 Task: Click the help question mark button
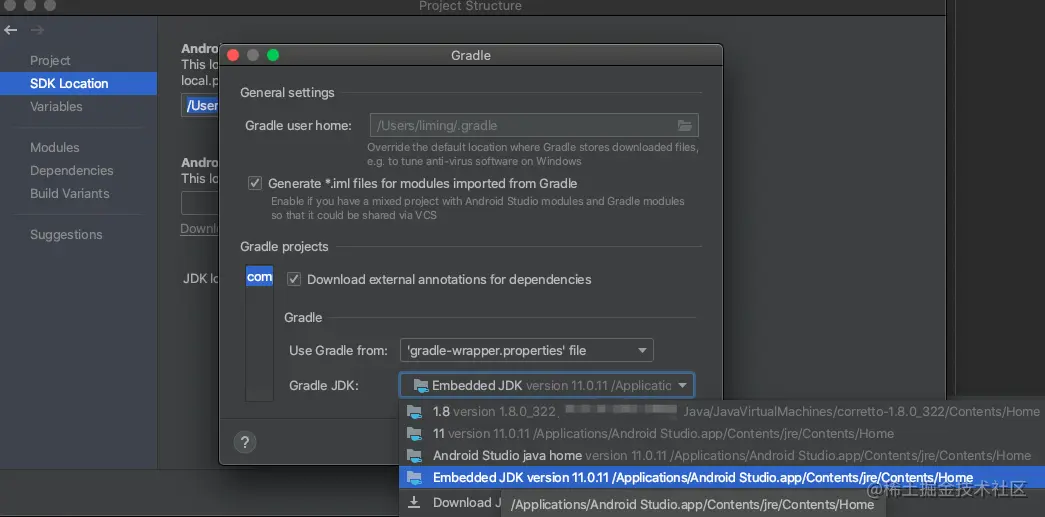(x=245, y=442)
